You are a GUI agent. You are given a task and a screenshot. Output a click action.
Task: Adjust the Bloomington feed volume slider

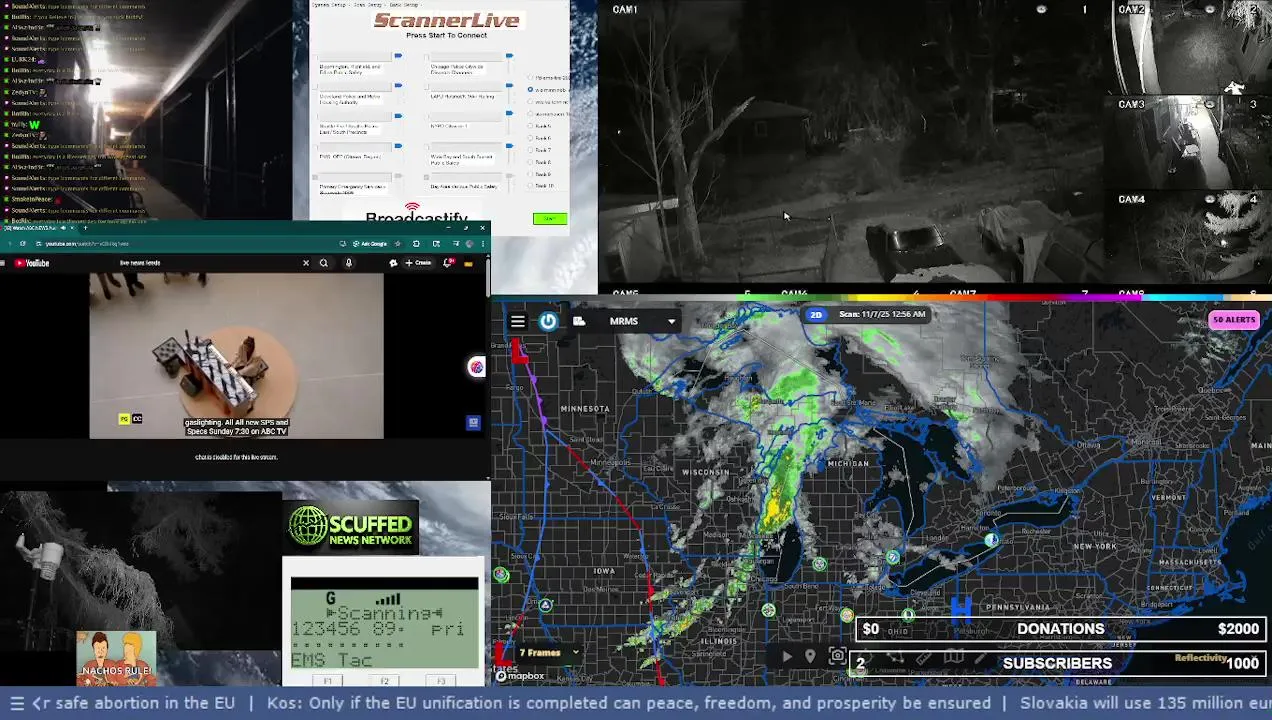398,56
